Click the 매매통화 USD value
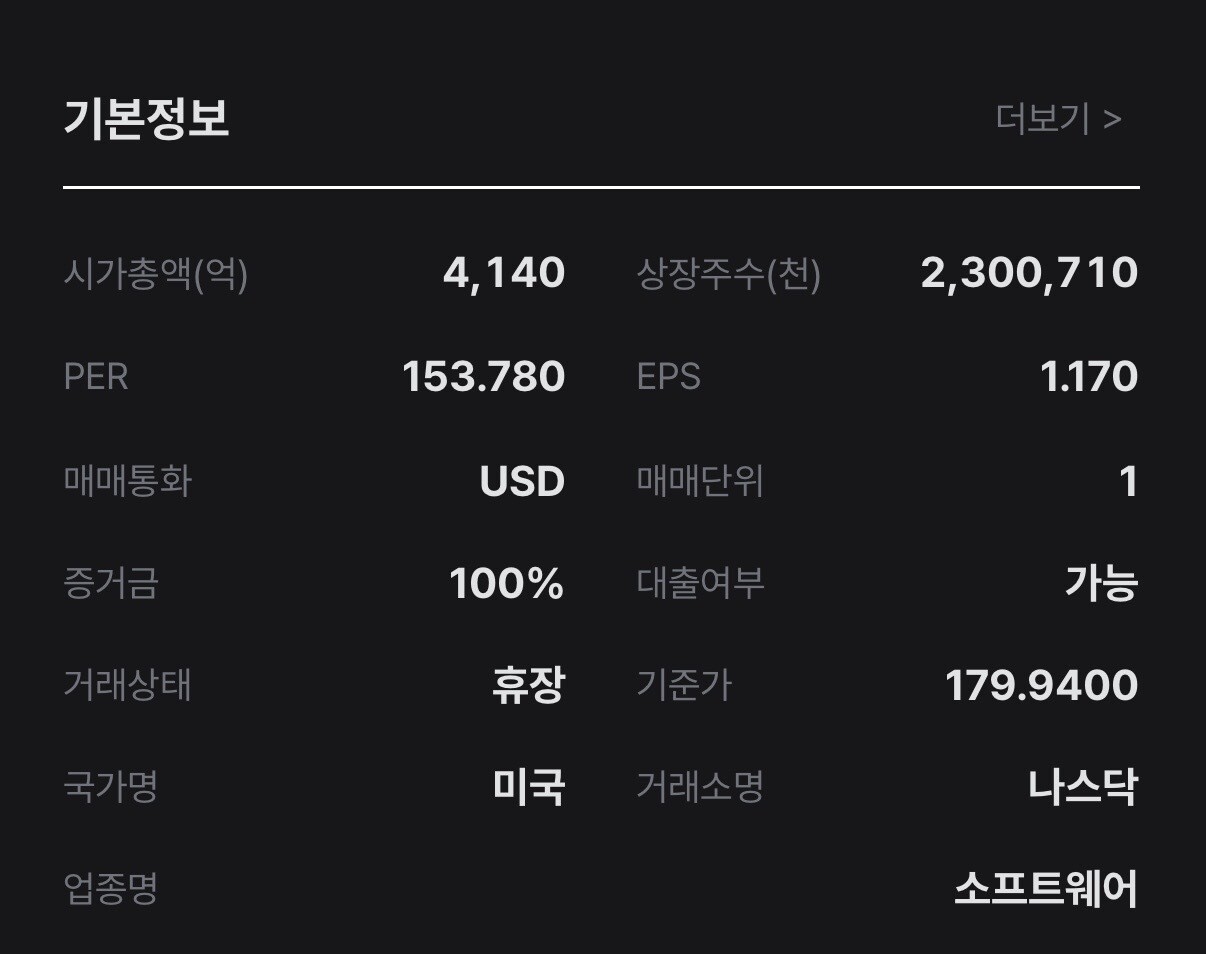1206x954 pixels. point(522,482)
